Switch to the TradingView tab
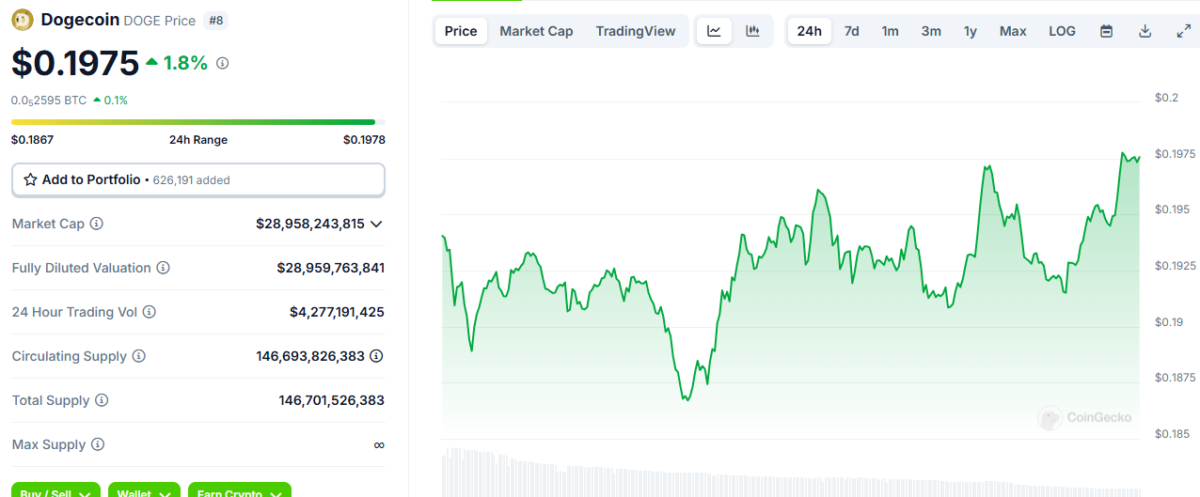The height and width of the screenshot is (497, 1200). coord(635,31)
